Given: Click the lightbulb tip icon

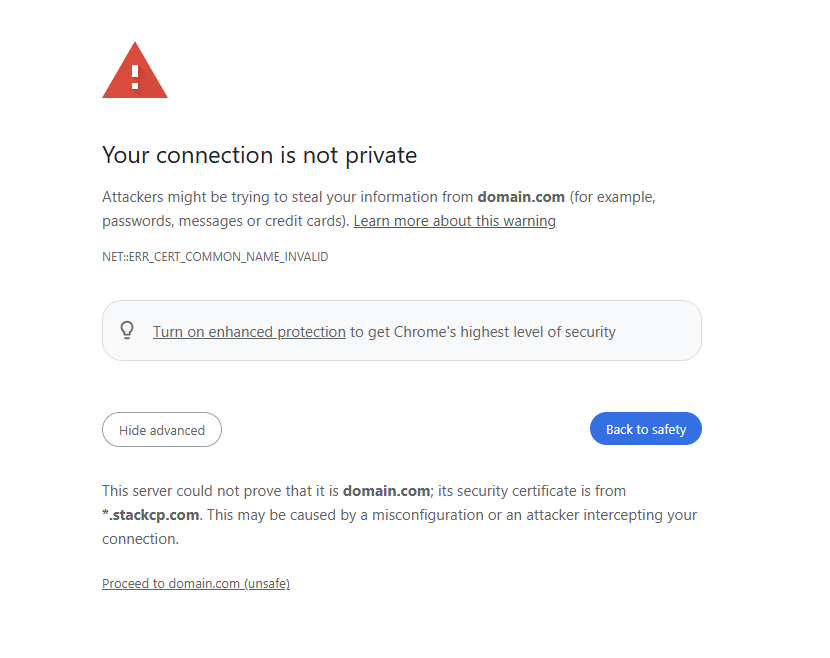Looking at the screenshot, I should tap(127, 330).
